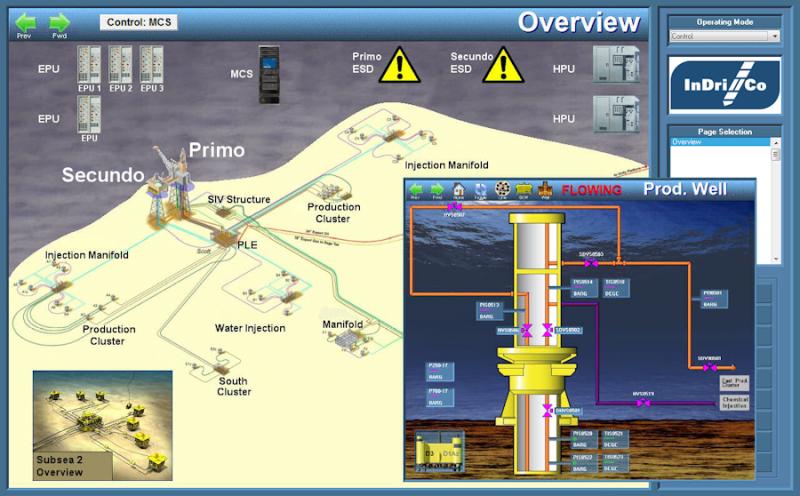Select the yellow SCM module icon in well toolbar

[523, 189]
